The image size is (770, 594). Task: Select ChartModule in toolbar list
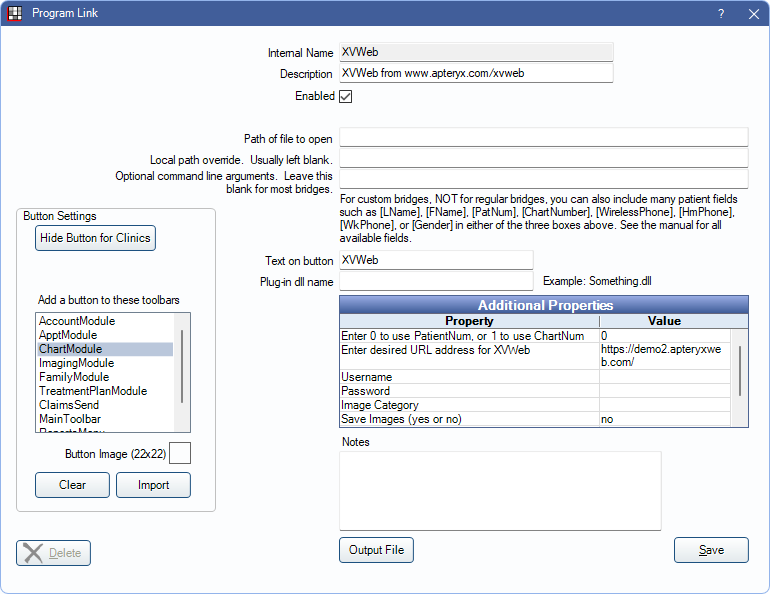(105, 349)
